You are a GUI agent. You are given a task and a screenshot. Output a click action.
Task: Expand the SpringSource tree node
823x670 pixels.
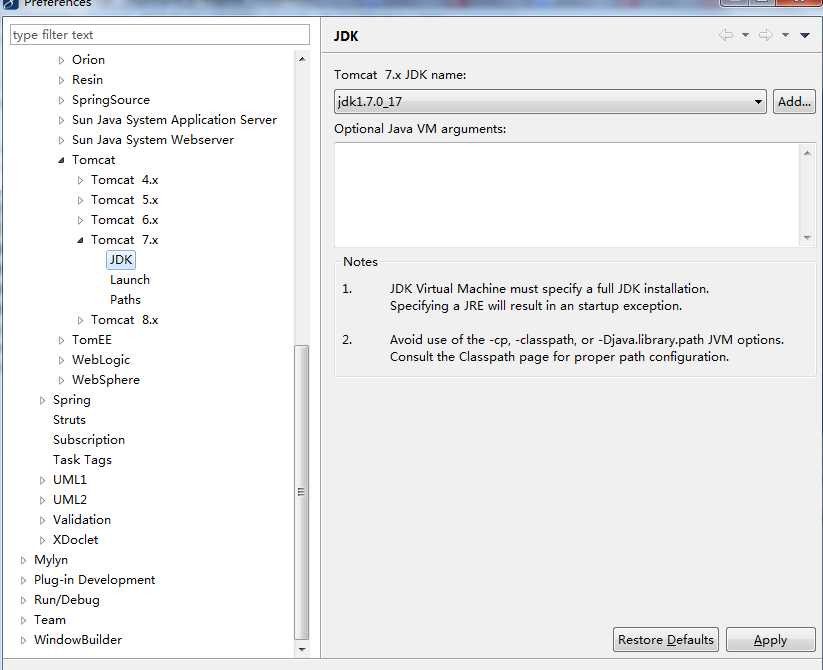[61, 100]
